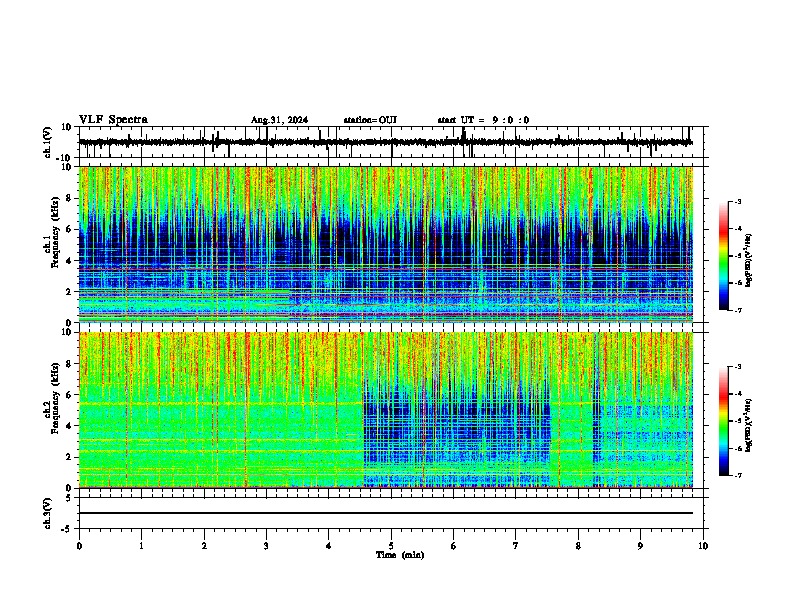The height and width of the screenshot is (612, 792).
Task: Select the date text "Aug.31, 2024"
Action: click(x=279, y=120)
